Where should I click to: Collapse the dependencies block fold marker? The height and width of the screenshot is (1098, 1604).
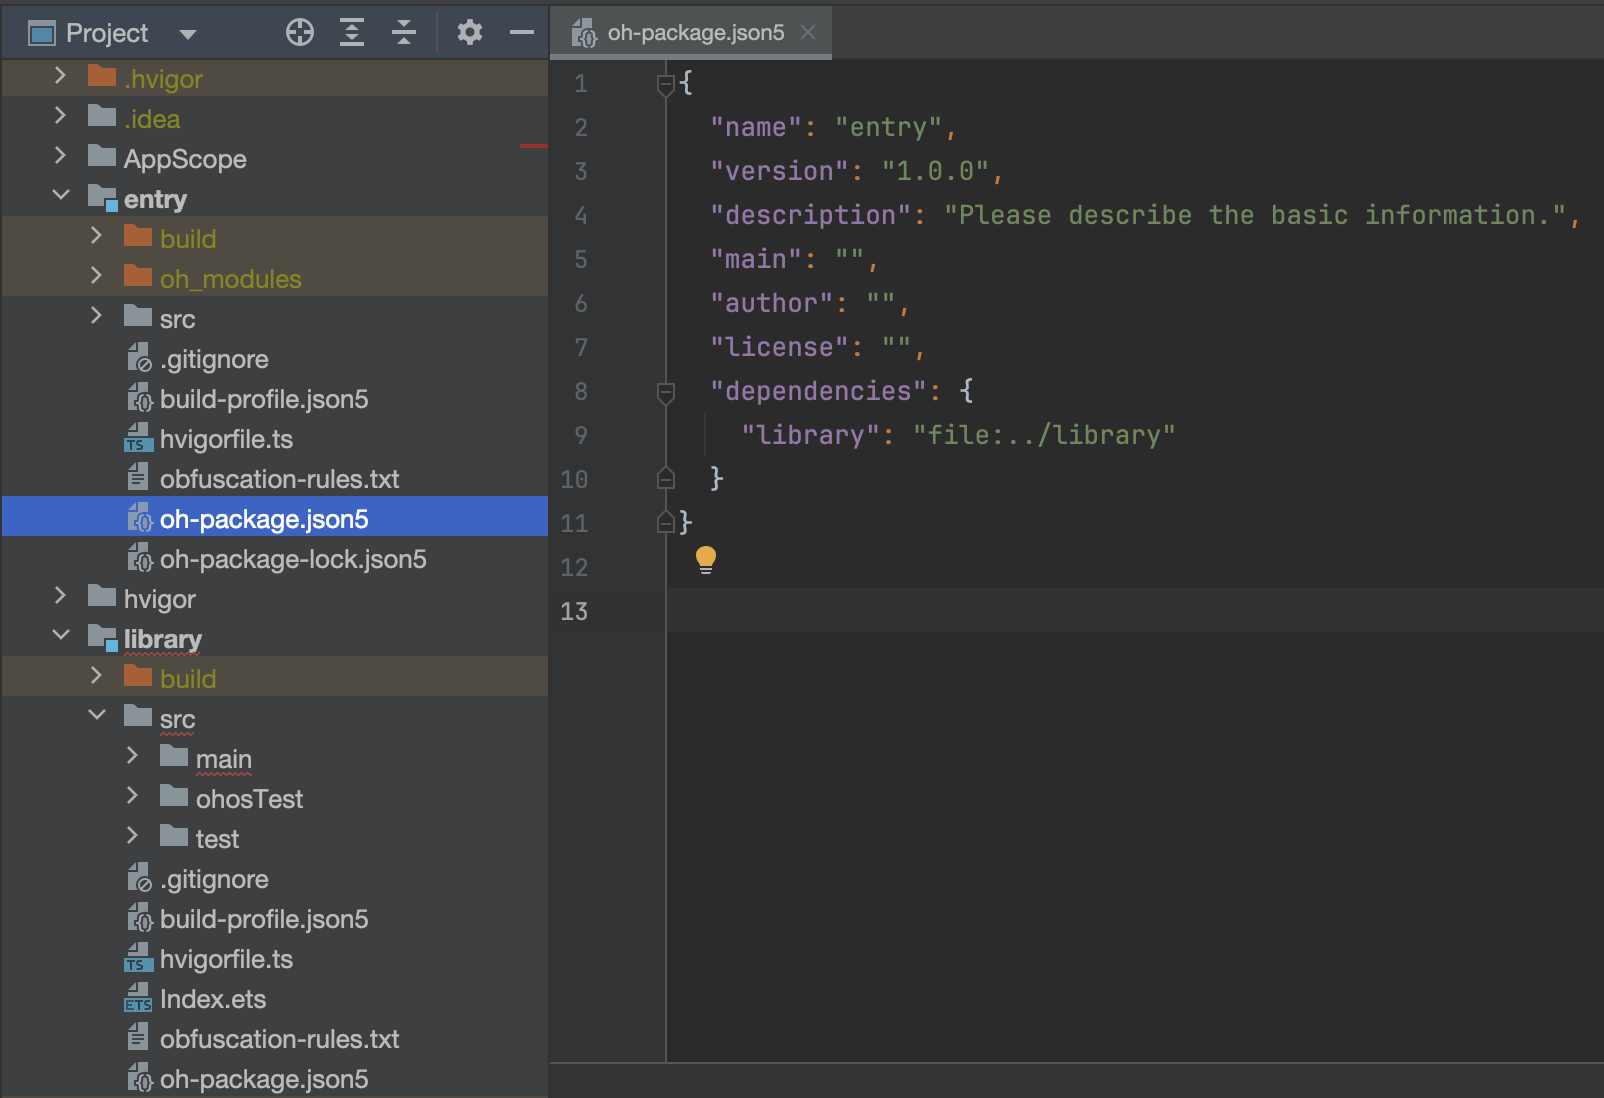665,392
